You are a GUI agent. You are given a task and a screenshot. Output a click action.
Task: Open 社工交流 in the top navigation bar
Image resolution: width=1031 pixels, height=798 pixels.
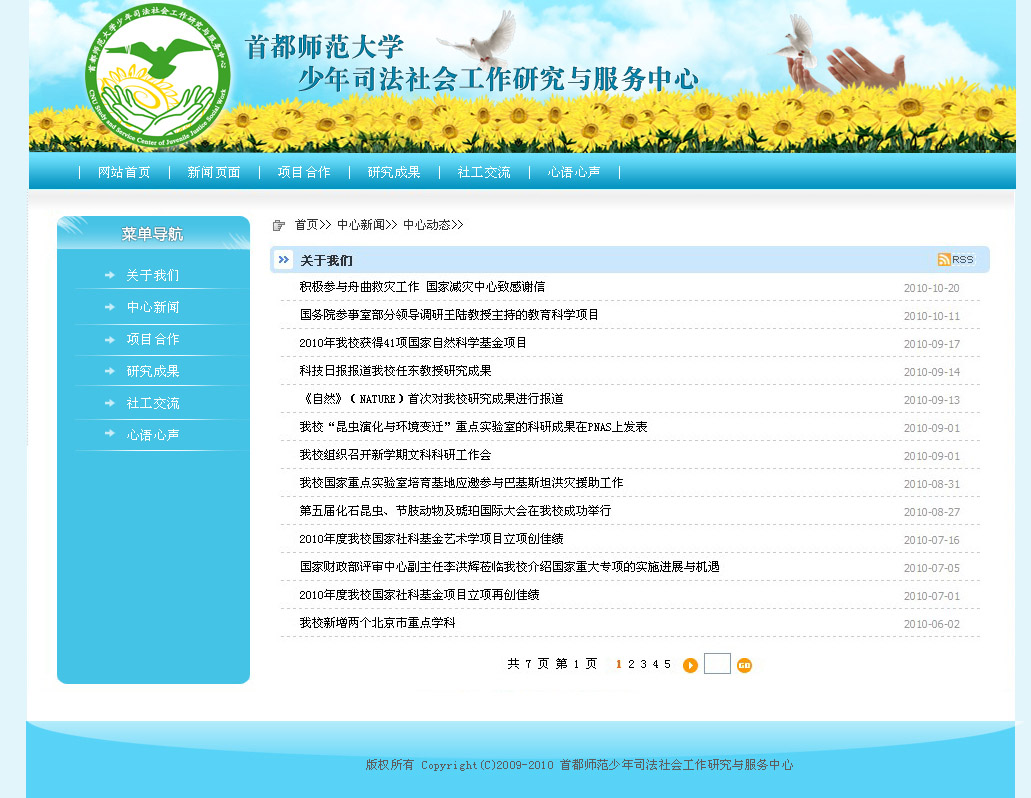click(x=484, y=172)
